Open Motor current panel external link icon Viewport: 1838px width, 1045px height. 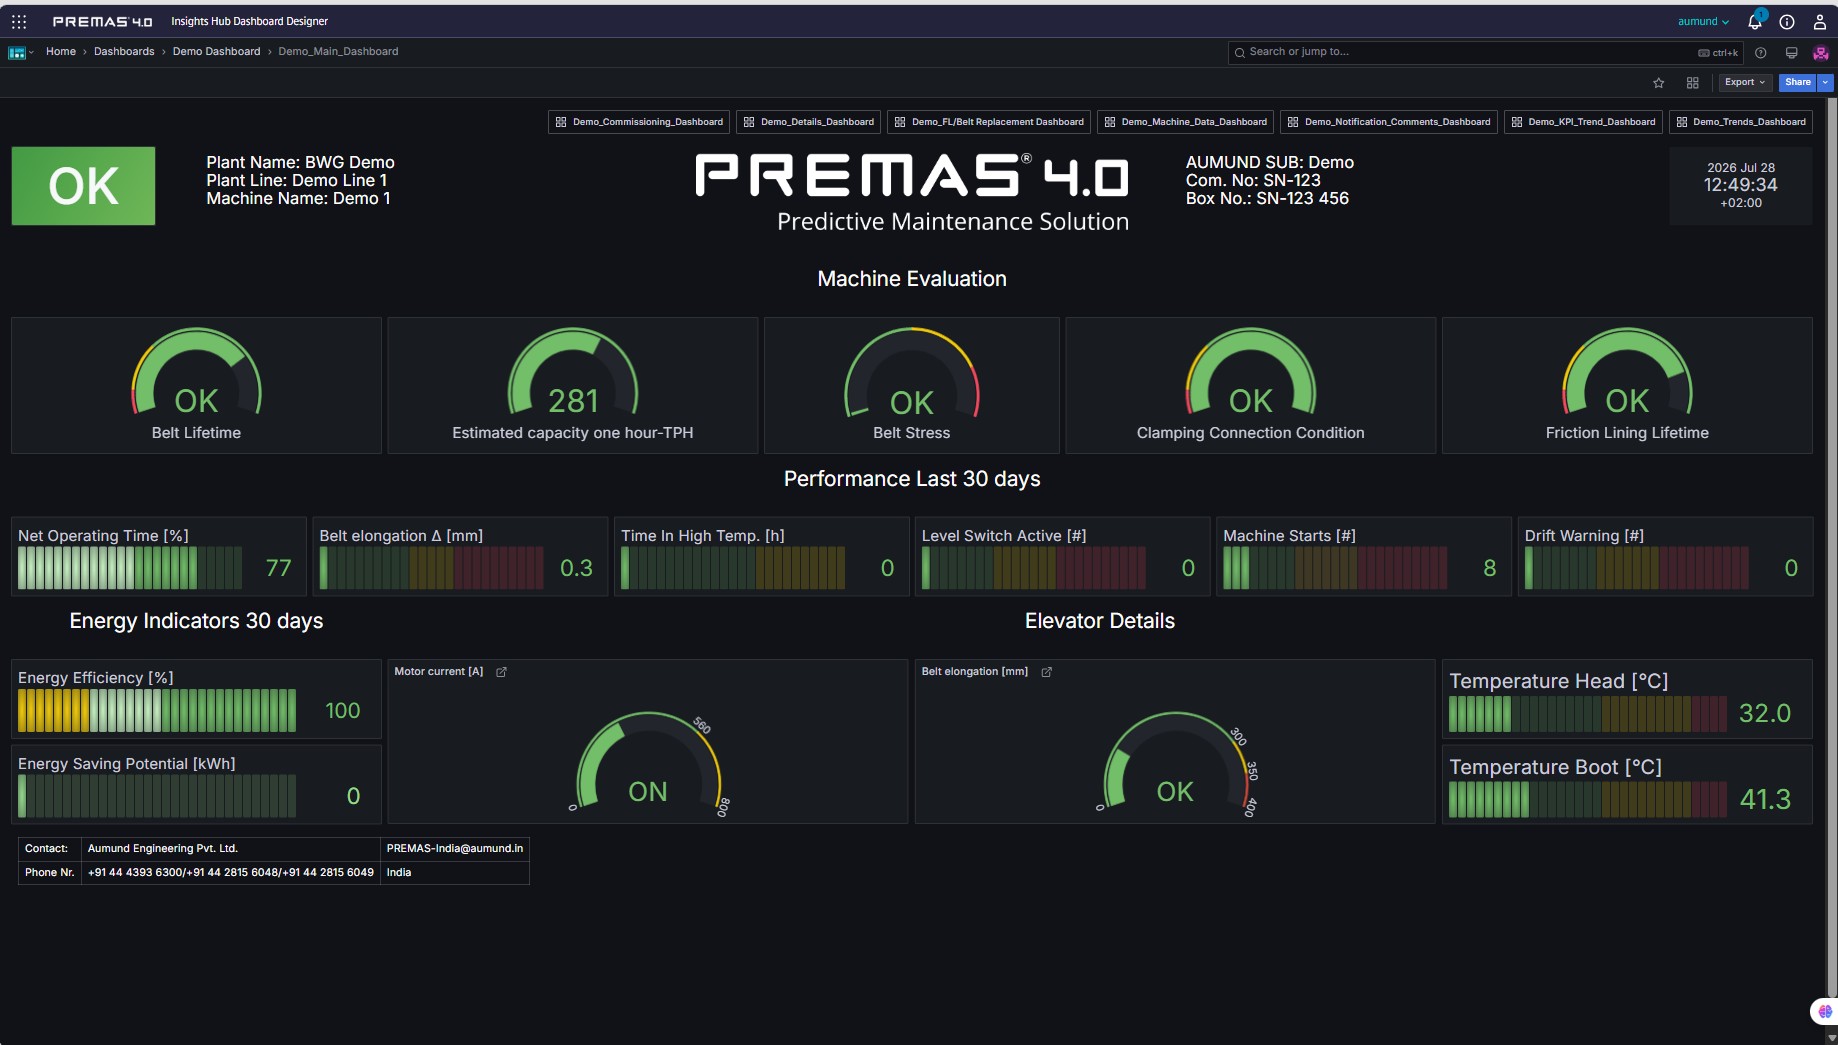point(502,672)
